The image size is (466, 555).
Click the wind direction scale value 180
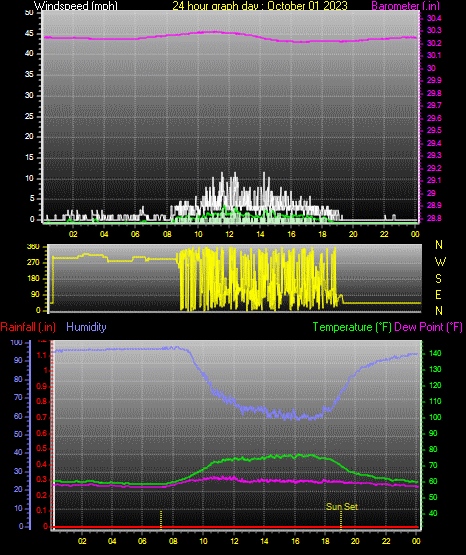point(33,279)
